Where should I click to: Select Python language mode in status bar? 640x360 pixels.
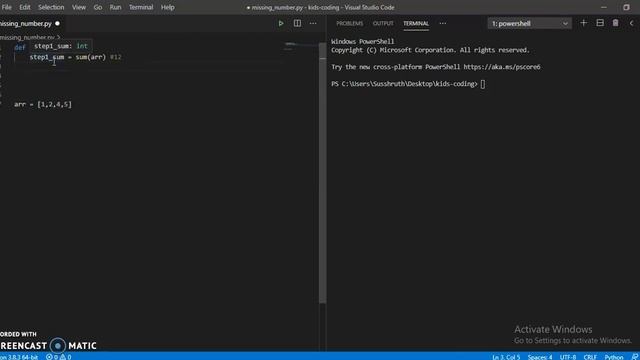614,357
